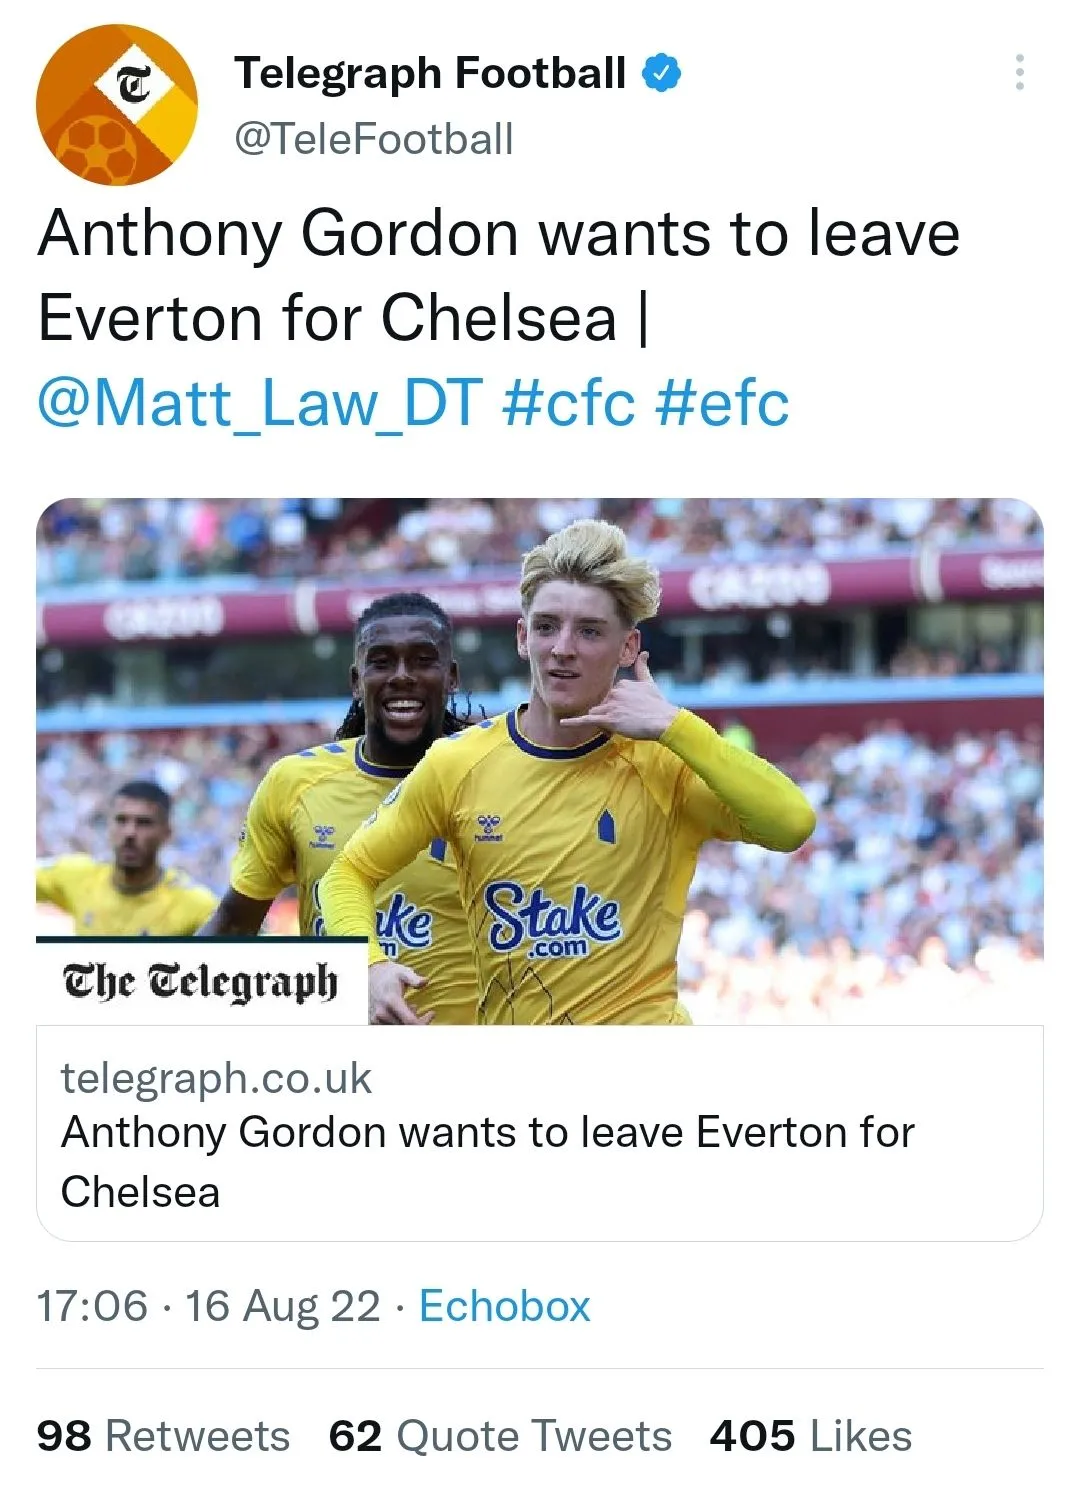Click the #cfc hashtag

click(x=568, y=403)
